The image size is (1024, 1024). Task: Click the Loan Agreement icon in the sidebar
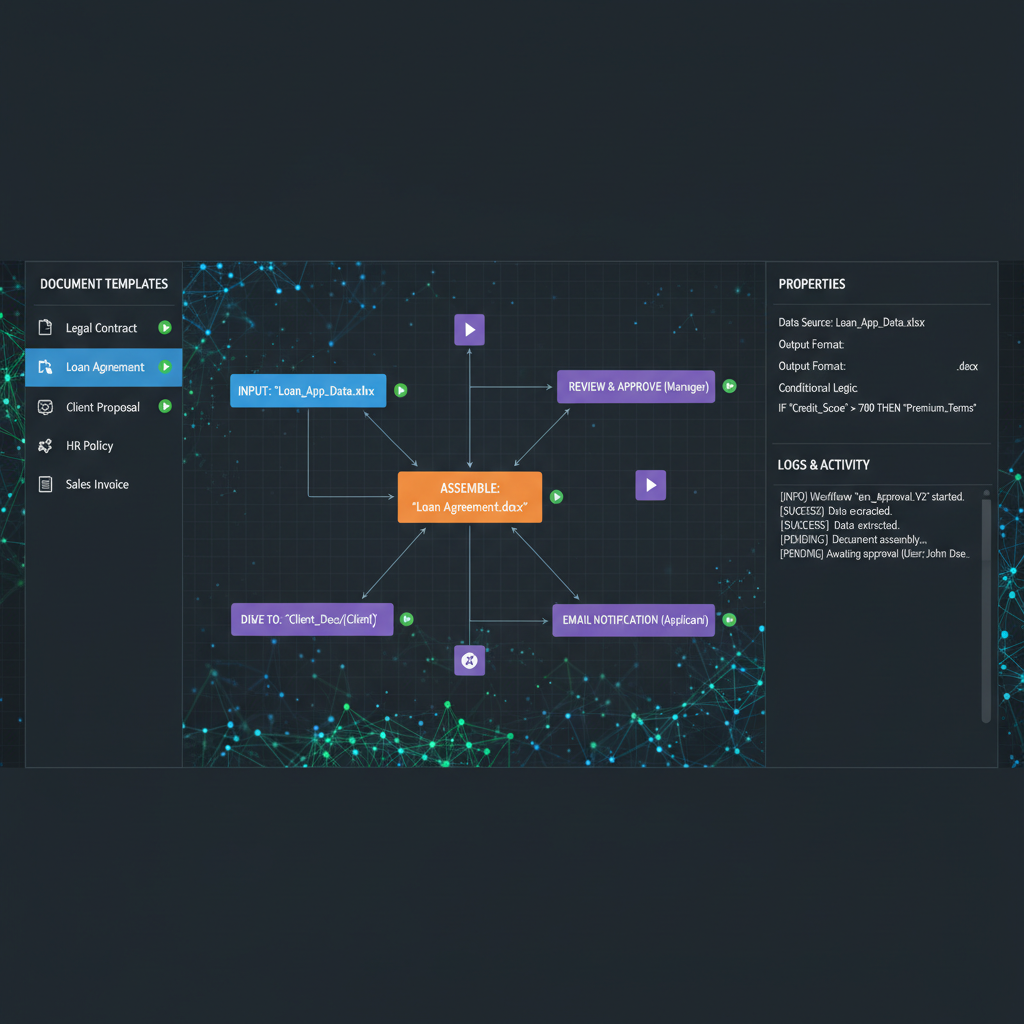point(44,367)
